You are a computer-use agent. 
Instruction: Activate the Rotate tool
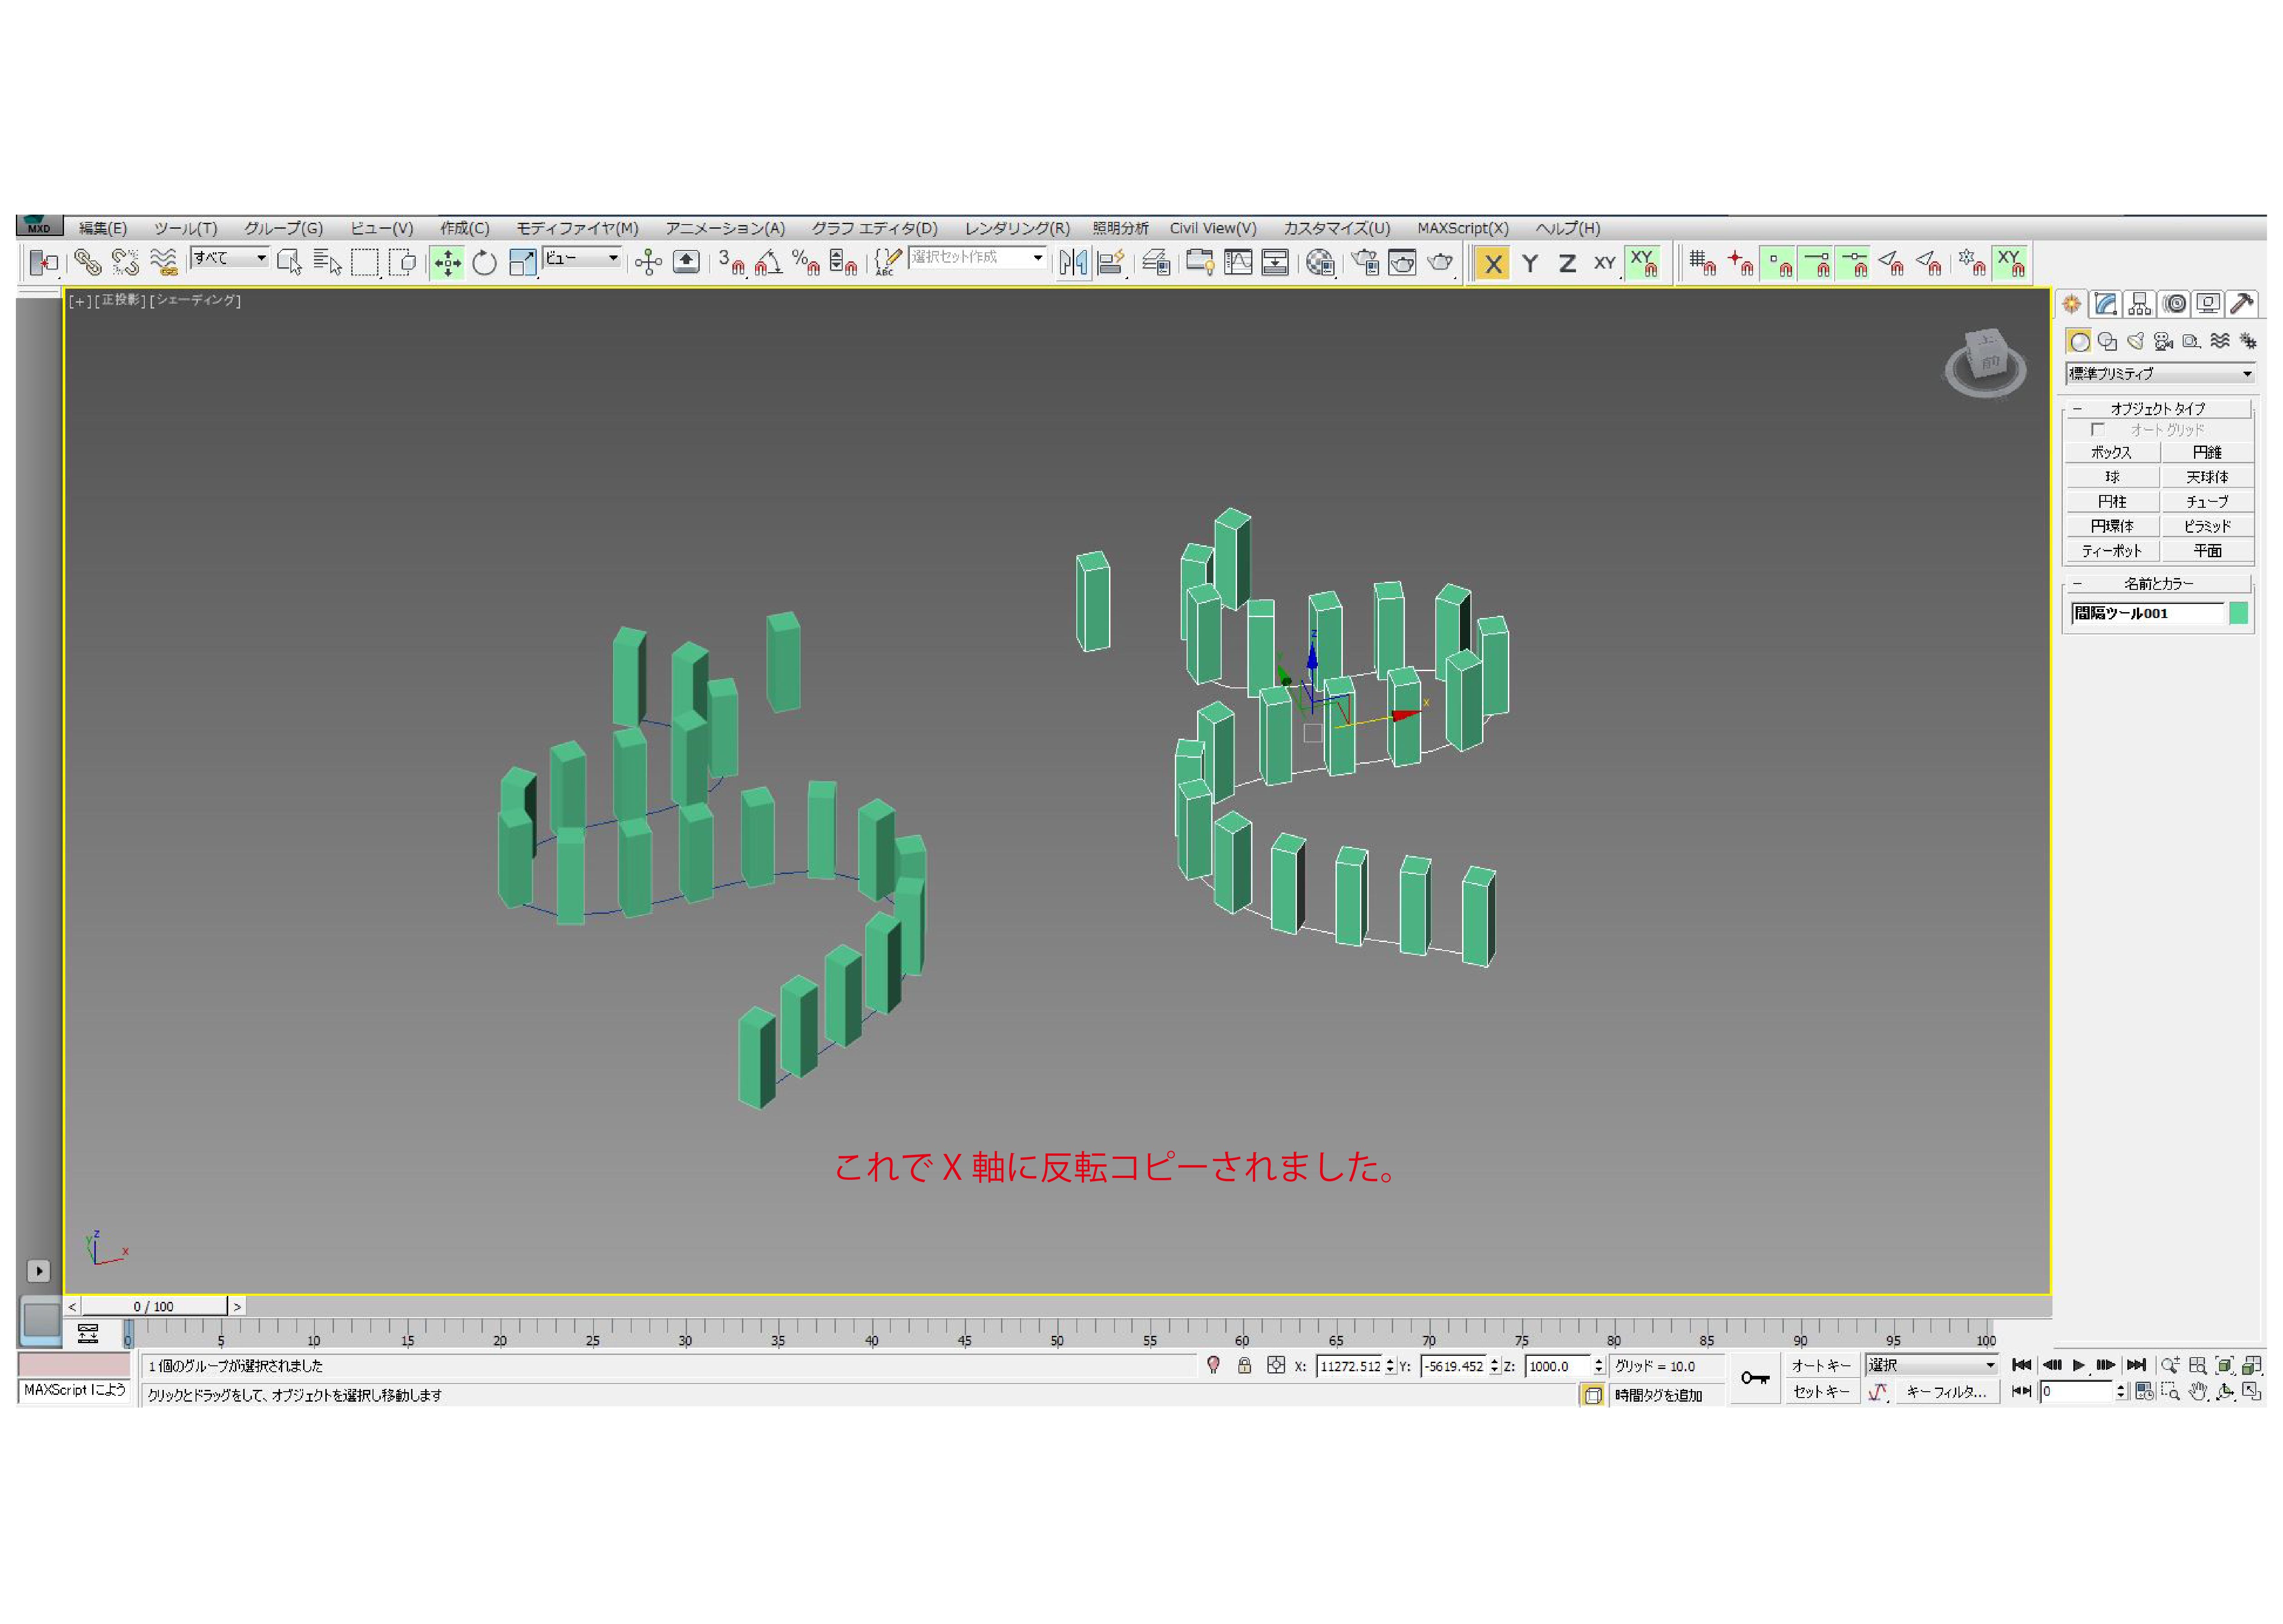click(x=485, y=263)
